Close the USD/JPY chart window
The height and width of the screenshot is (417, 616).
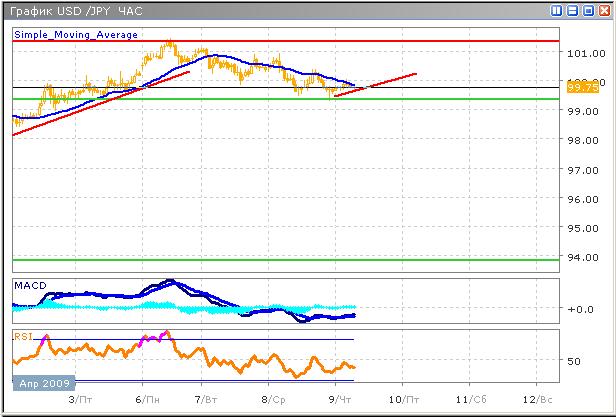tap(604, 11)
